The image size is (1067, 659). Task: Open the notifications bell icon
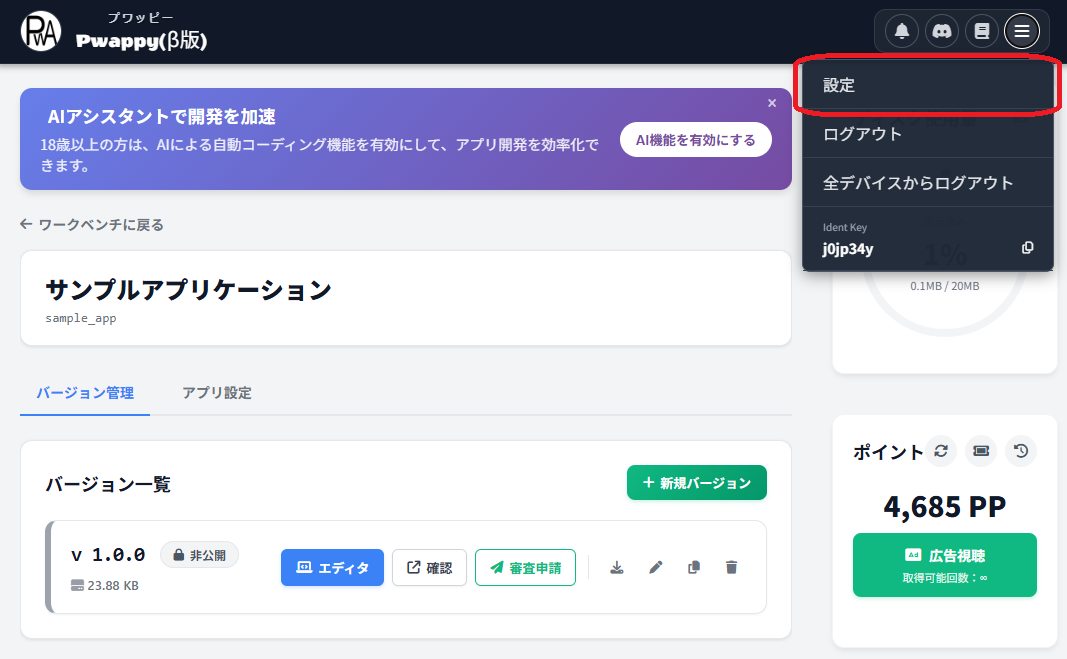[x=900, y=31]
